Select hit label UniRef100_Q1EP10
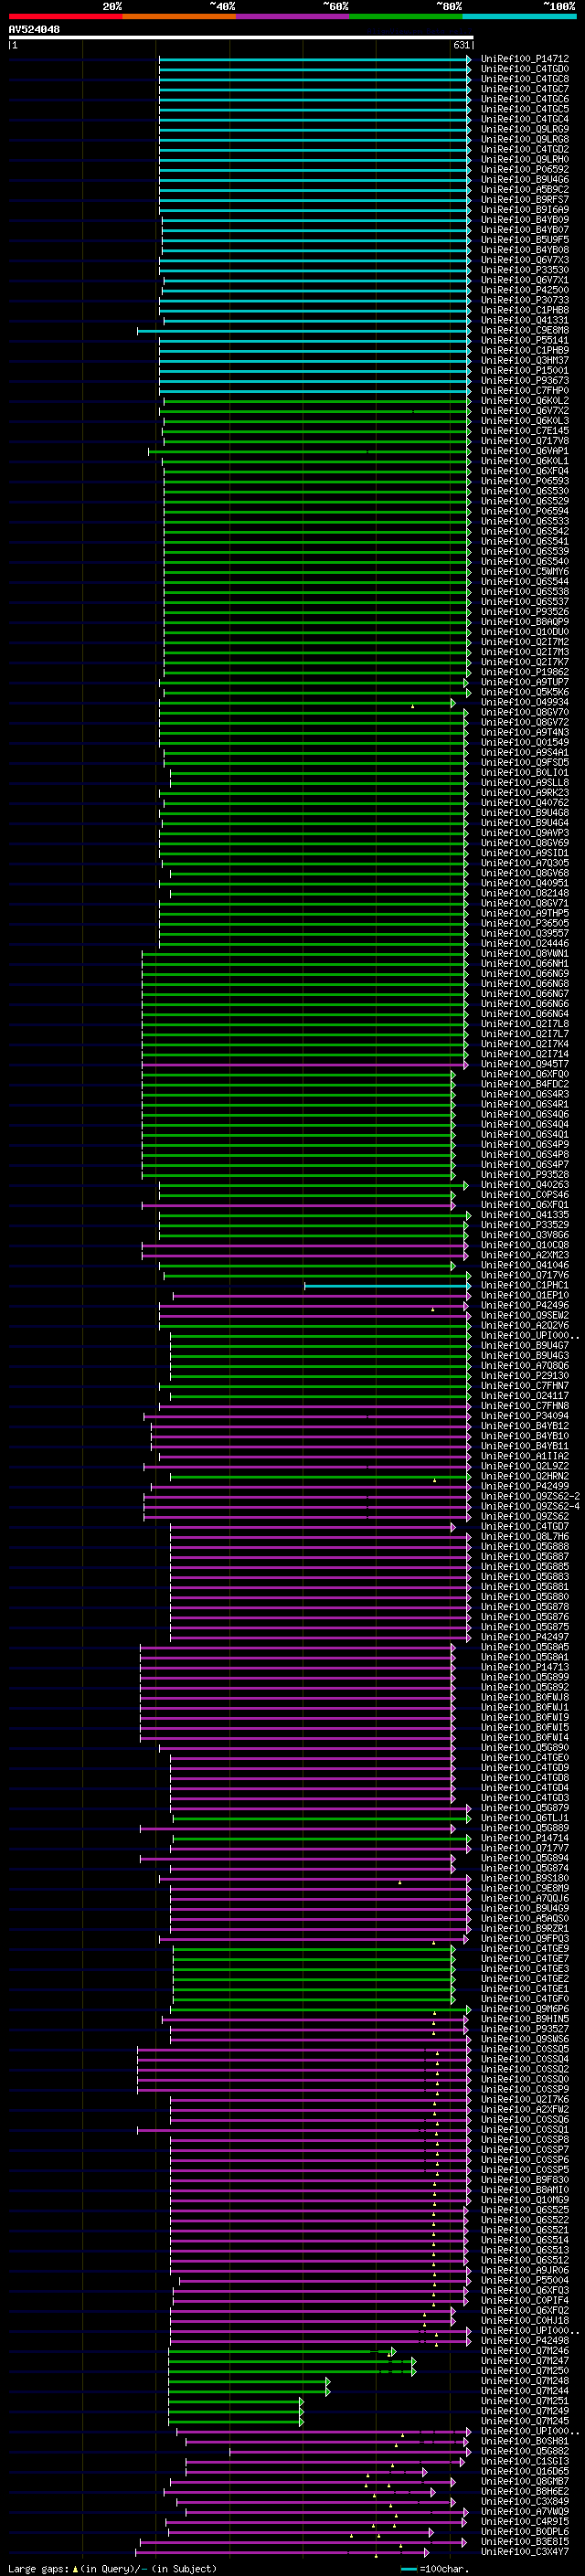 pos(524,1295)
